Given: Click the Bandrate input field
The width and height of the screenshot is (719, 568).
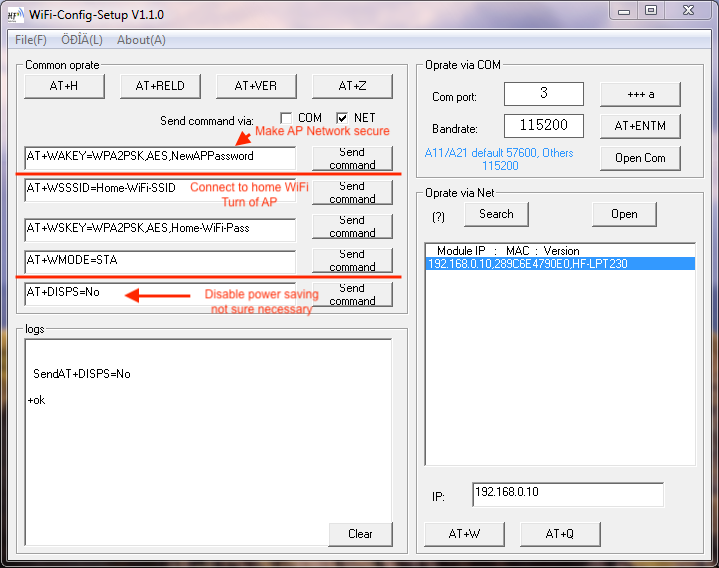Looking at the screenshot, I should [543, 126].
